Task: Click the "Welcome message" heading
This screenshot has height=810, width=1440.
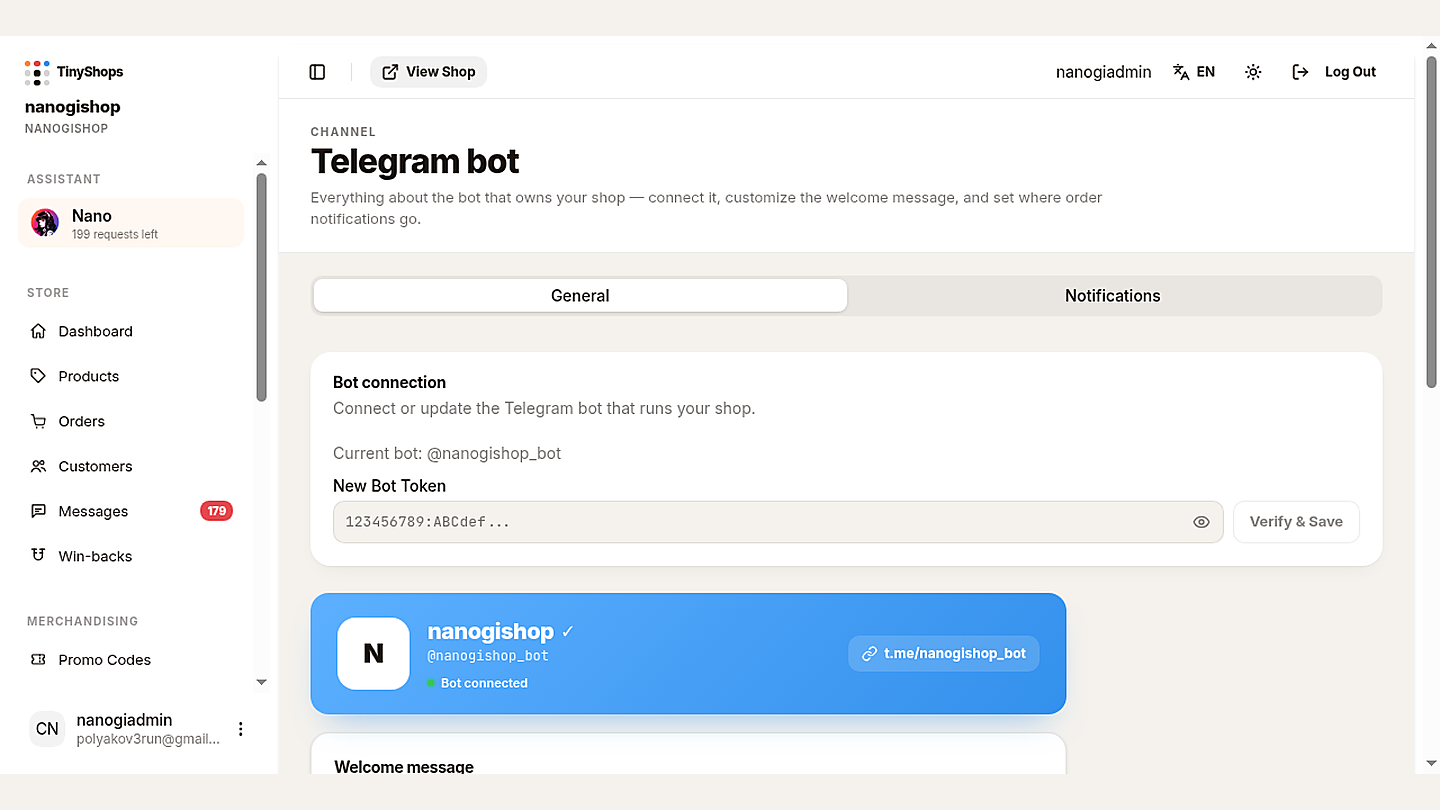Action: (x=404, y=767)
